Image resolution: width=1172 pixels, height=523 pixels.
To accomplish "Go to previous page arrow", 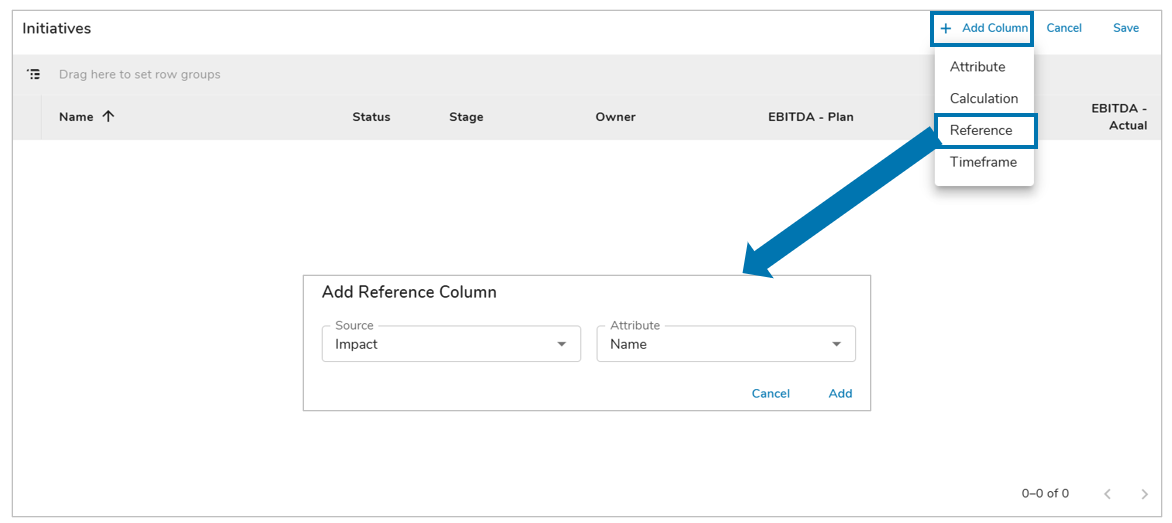I will pyautogui.click(x=1107, y=494).
